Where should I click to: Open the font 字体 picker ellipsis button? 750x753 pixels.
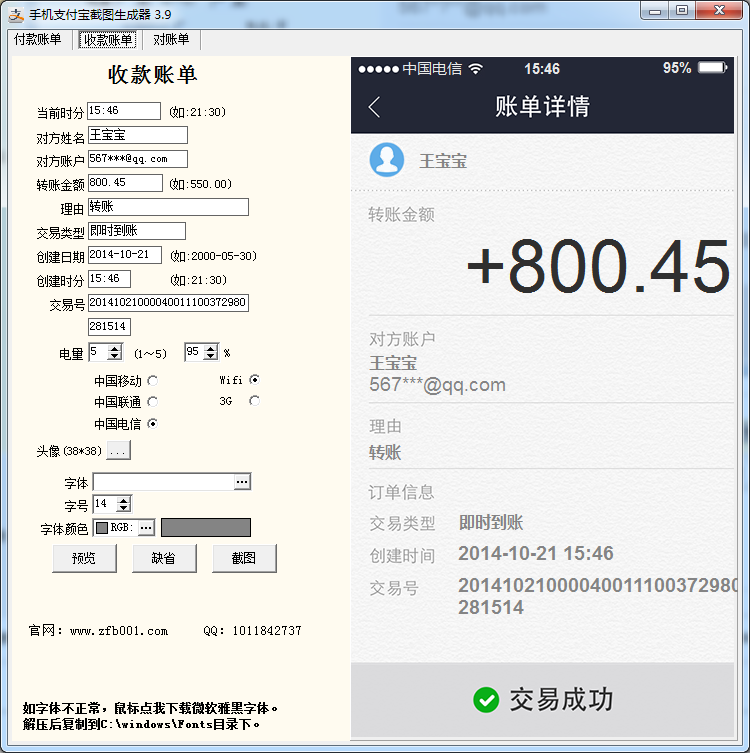tap(242, 482)
